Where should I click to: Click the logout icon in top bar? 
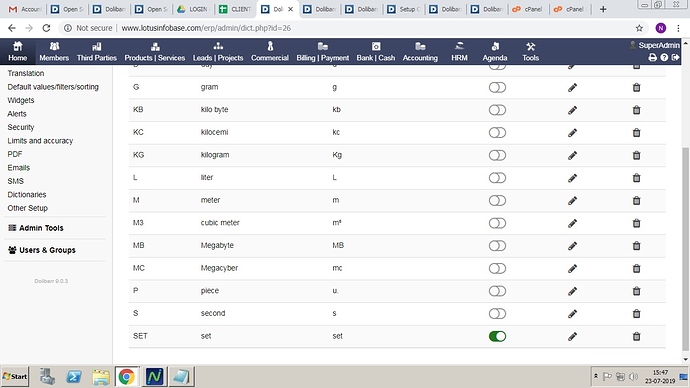675,58
